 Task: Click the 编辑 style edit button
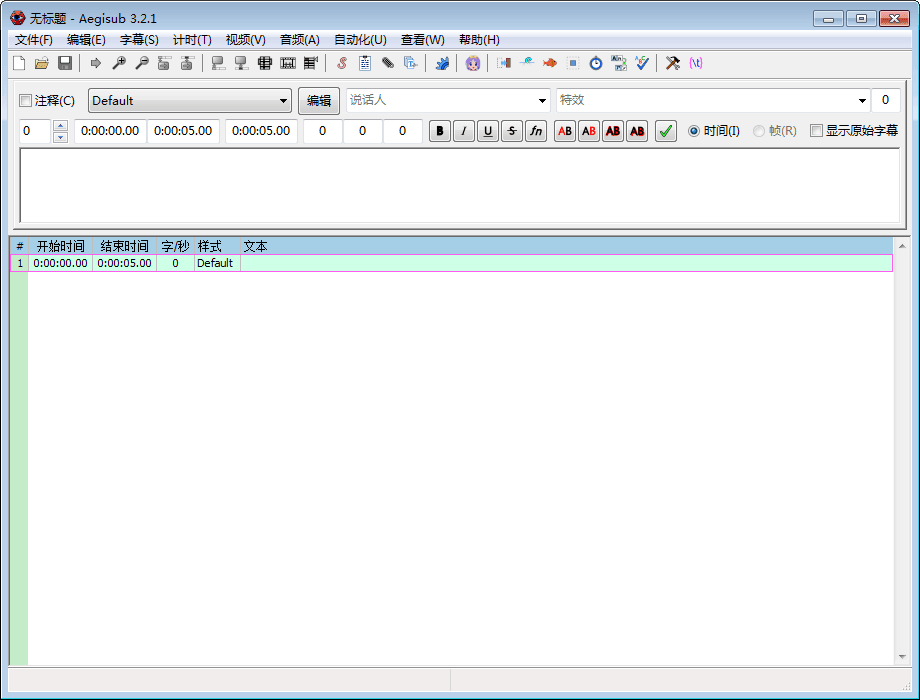[319, 101]
